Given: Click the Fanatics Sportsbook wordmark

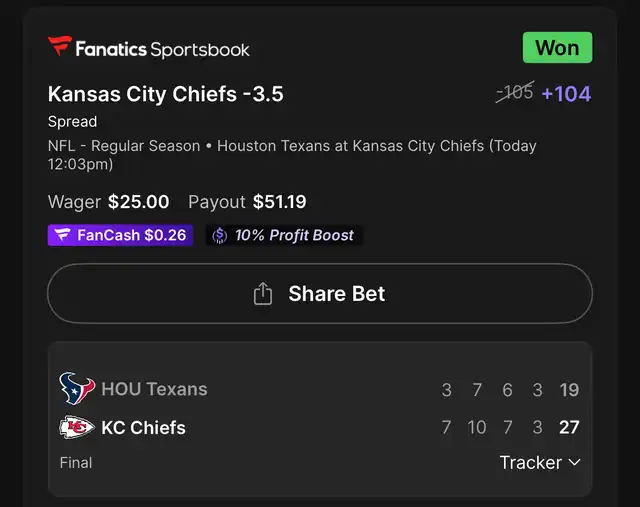Looking at the screenshot, I should point(162,49).
